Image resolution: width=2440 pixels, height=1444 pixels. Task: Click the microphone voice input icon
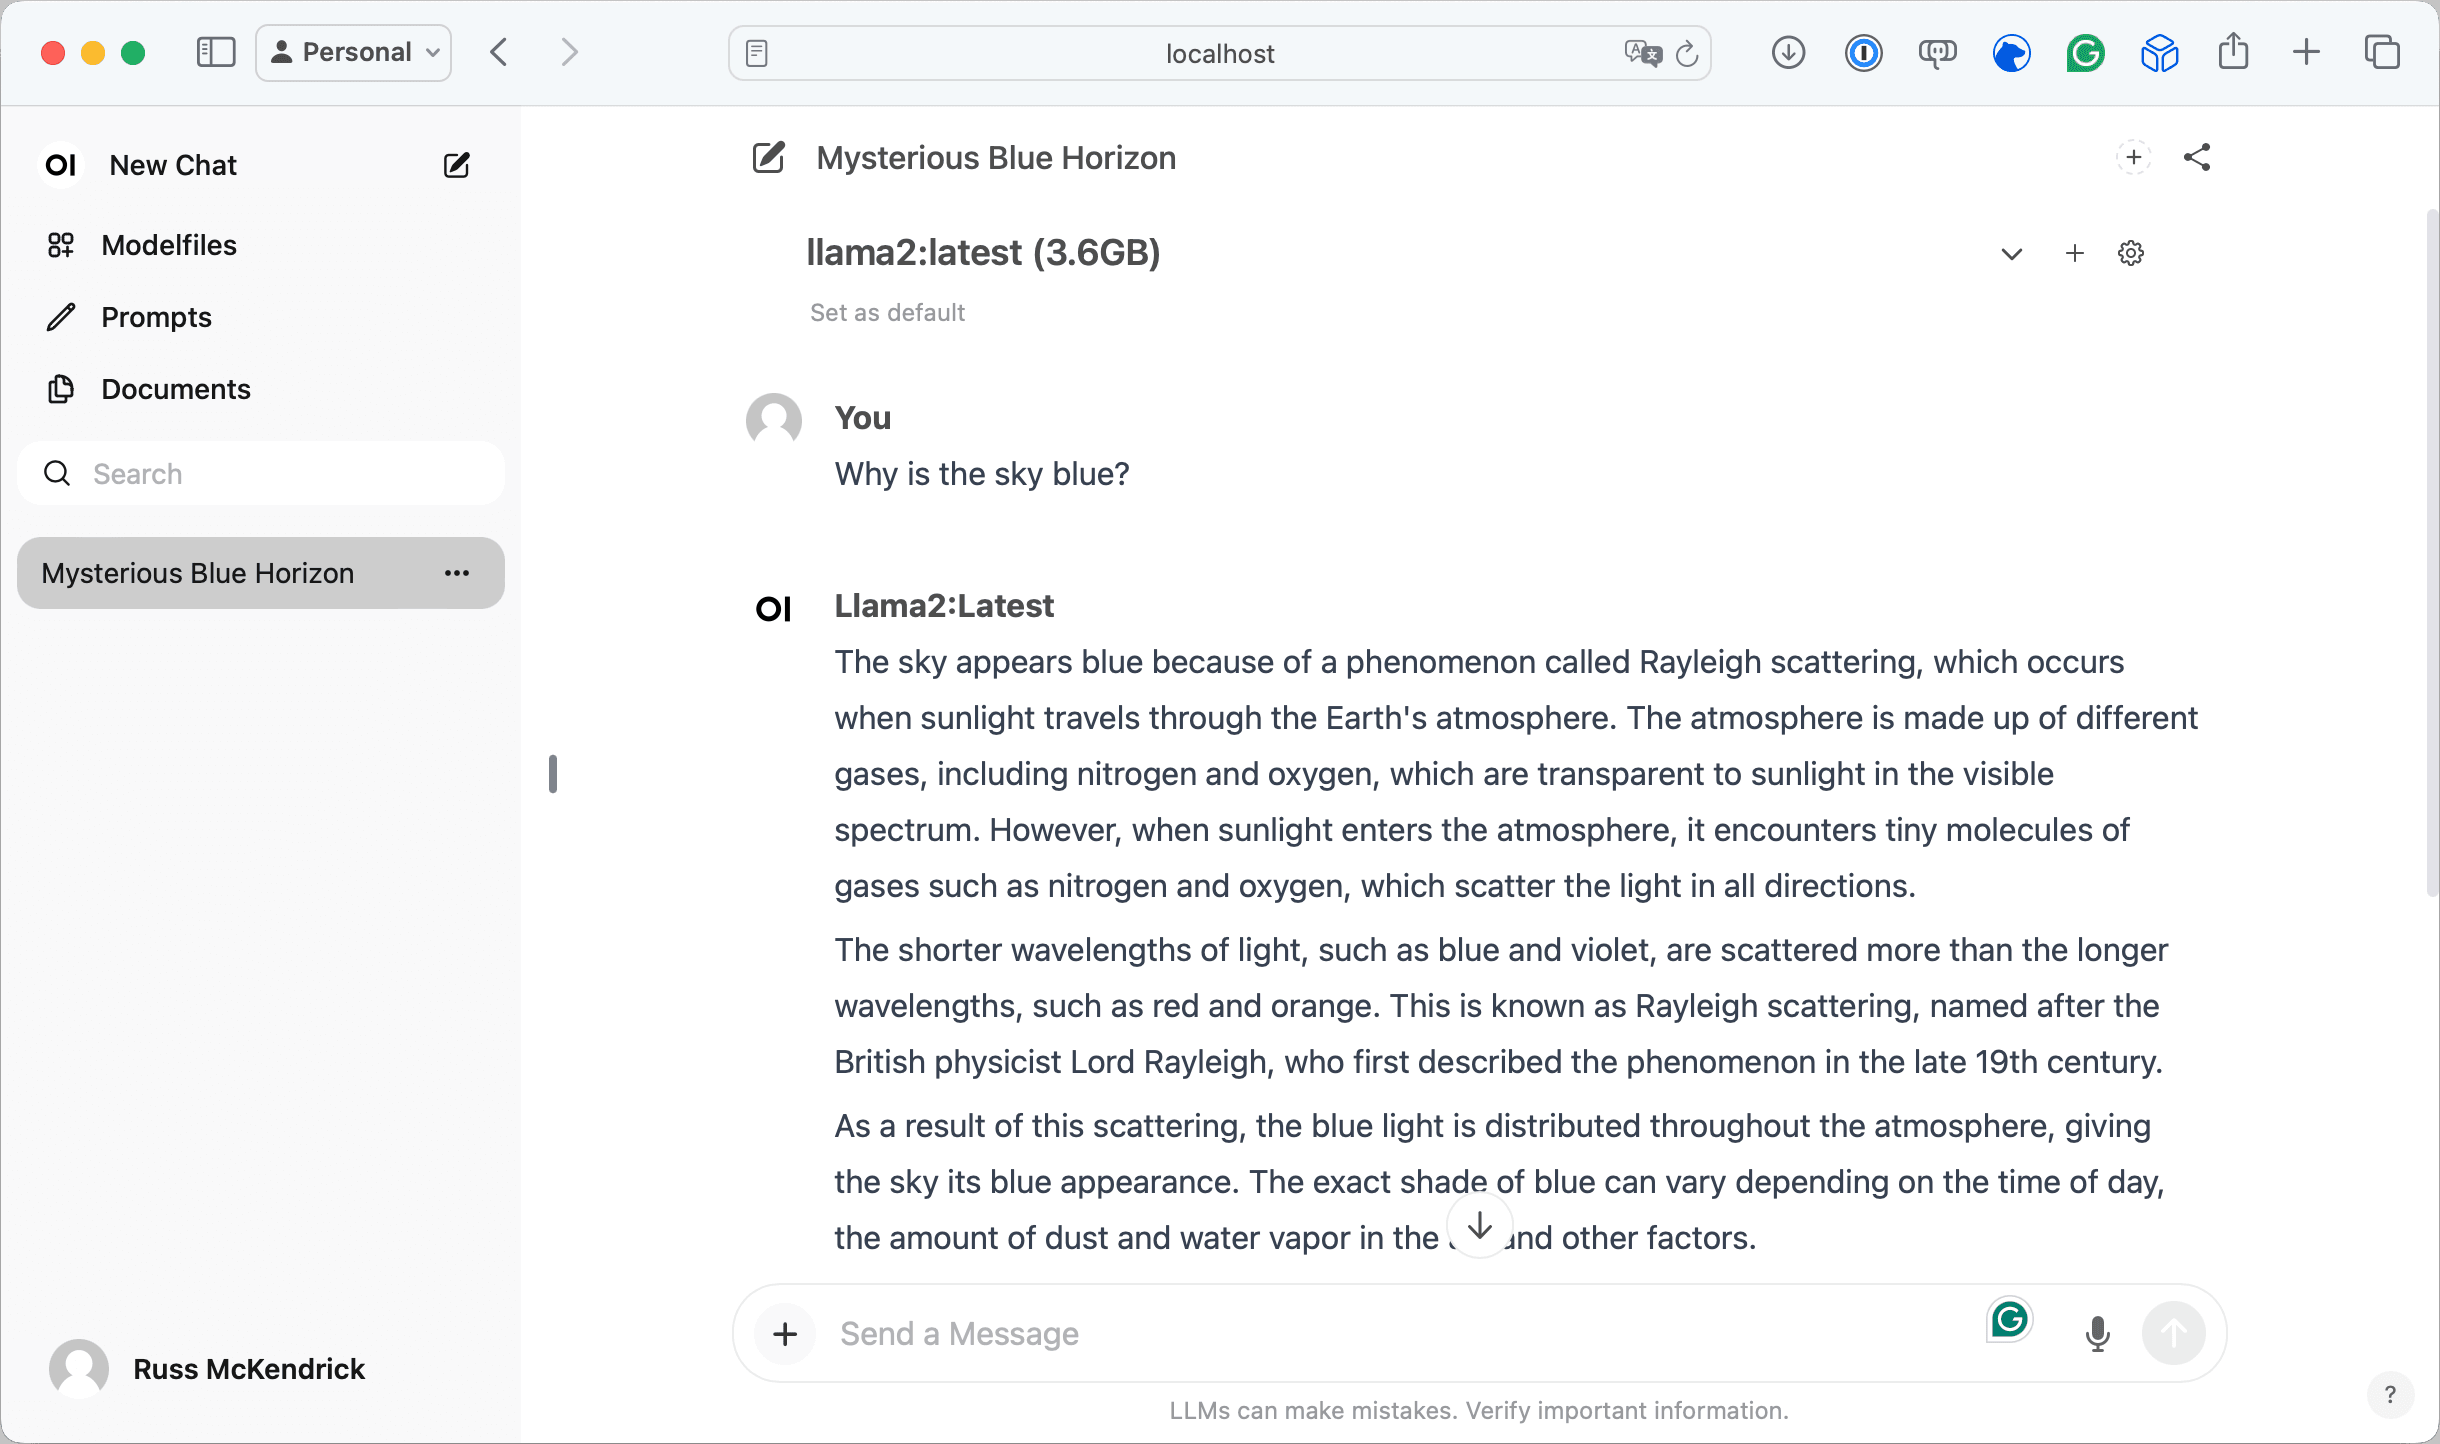(x=2097, y=1333)
